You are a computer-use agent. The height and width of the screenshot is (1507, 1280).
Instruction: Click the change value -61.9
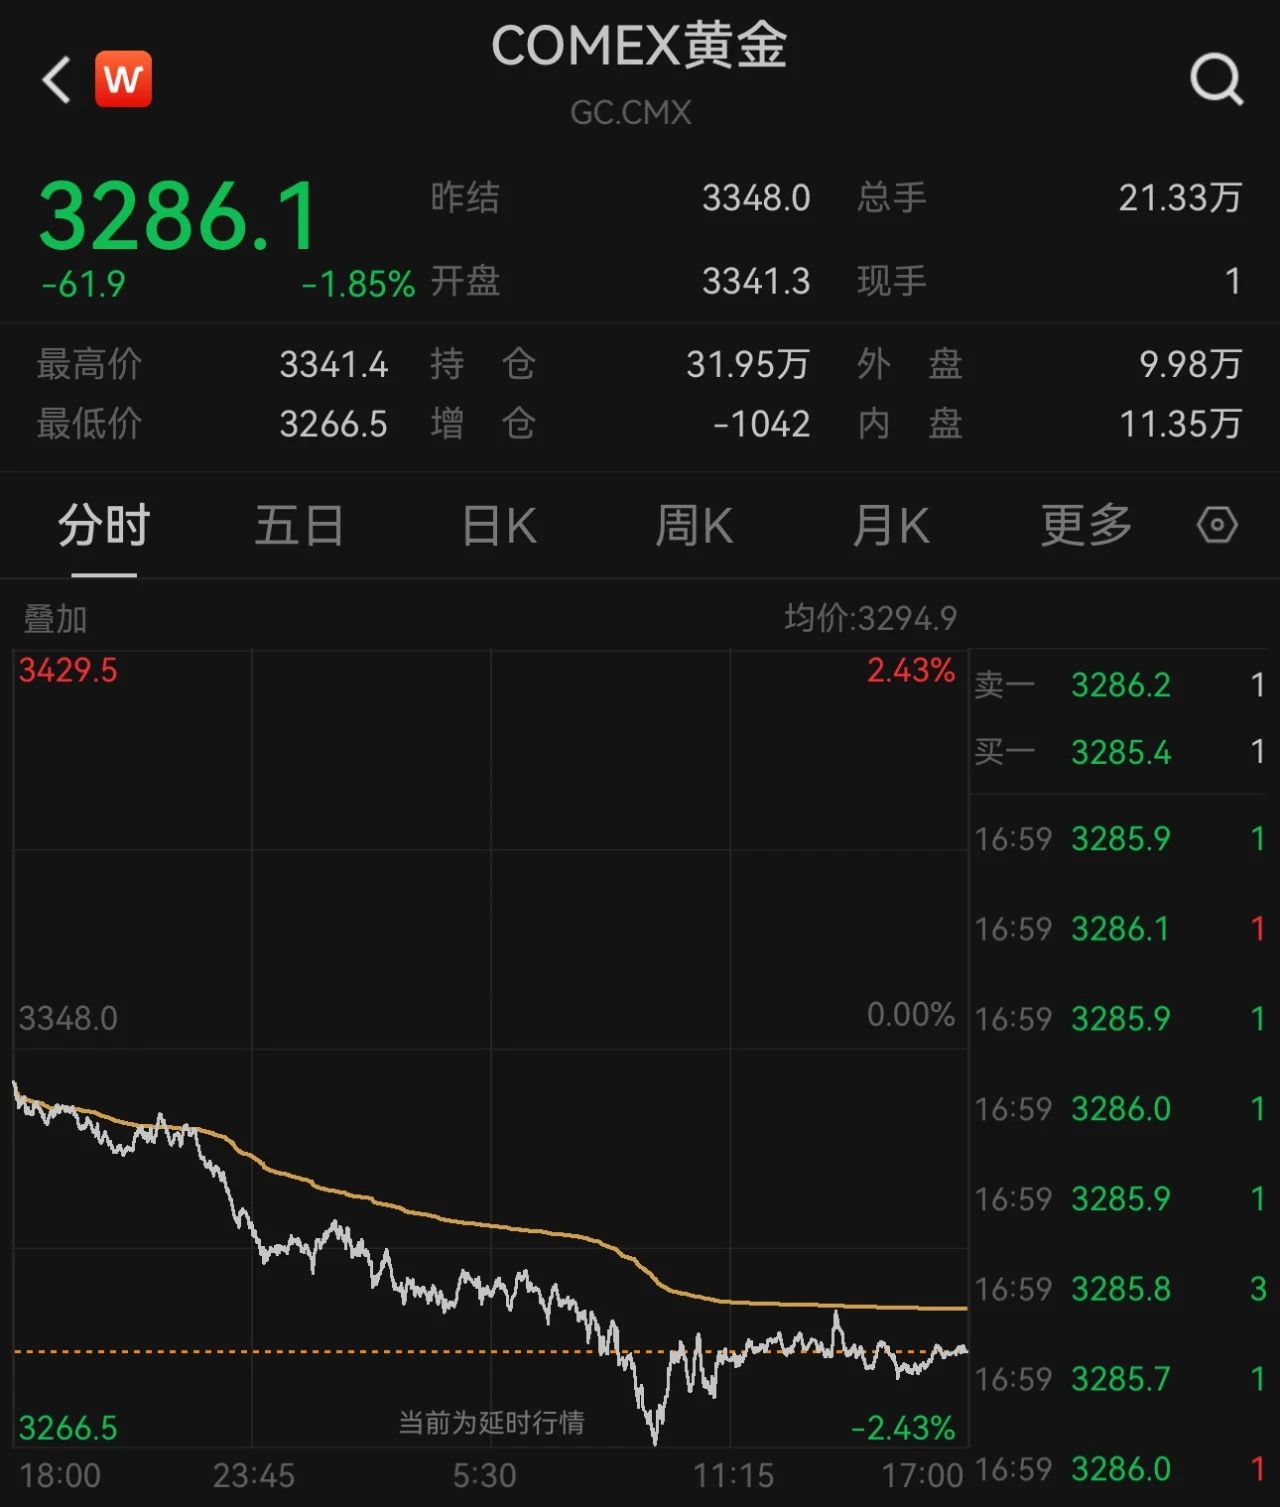(83, 285)
